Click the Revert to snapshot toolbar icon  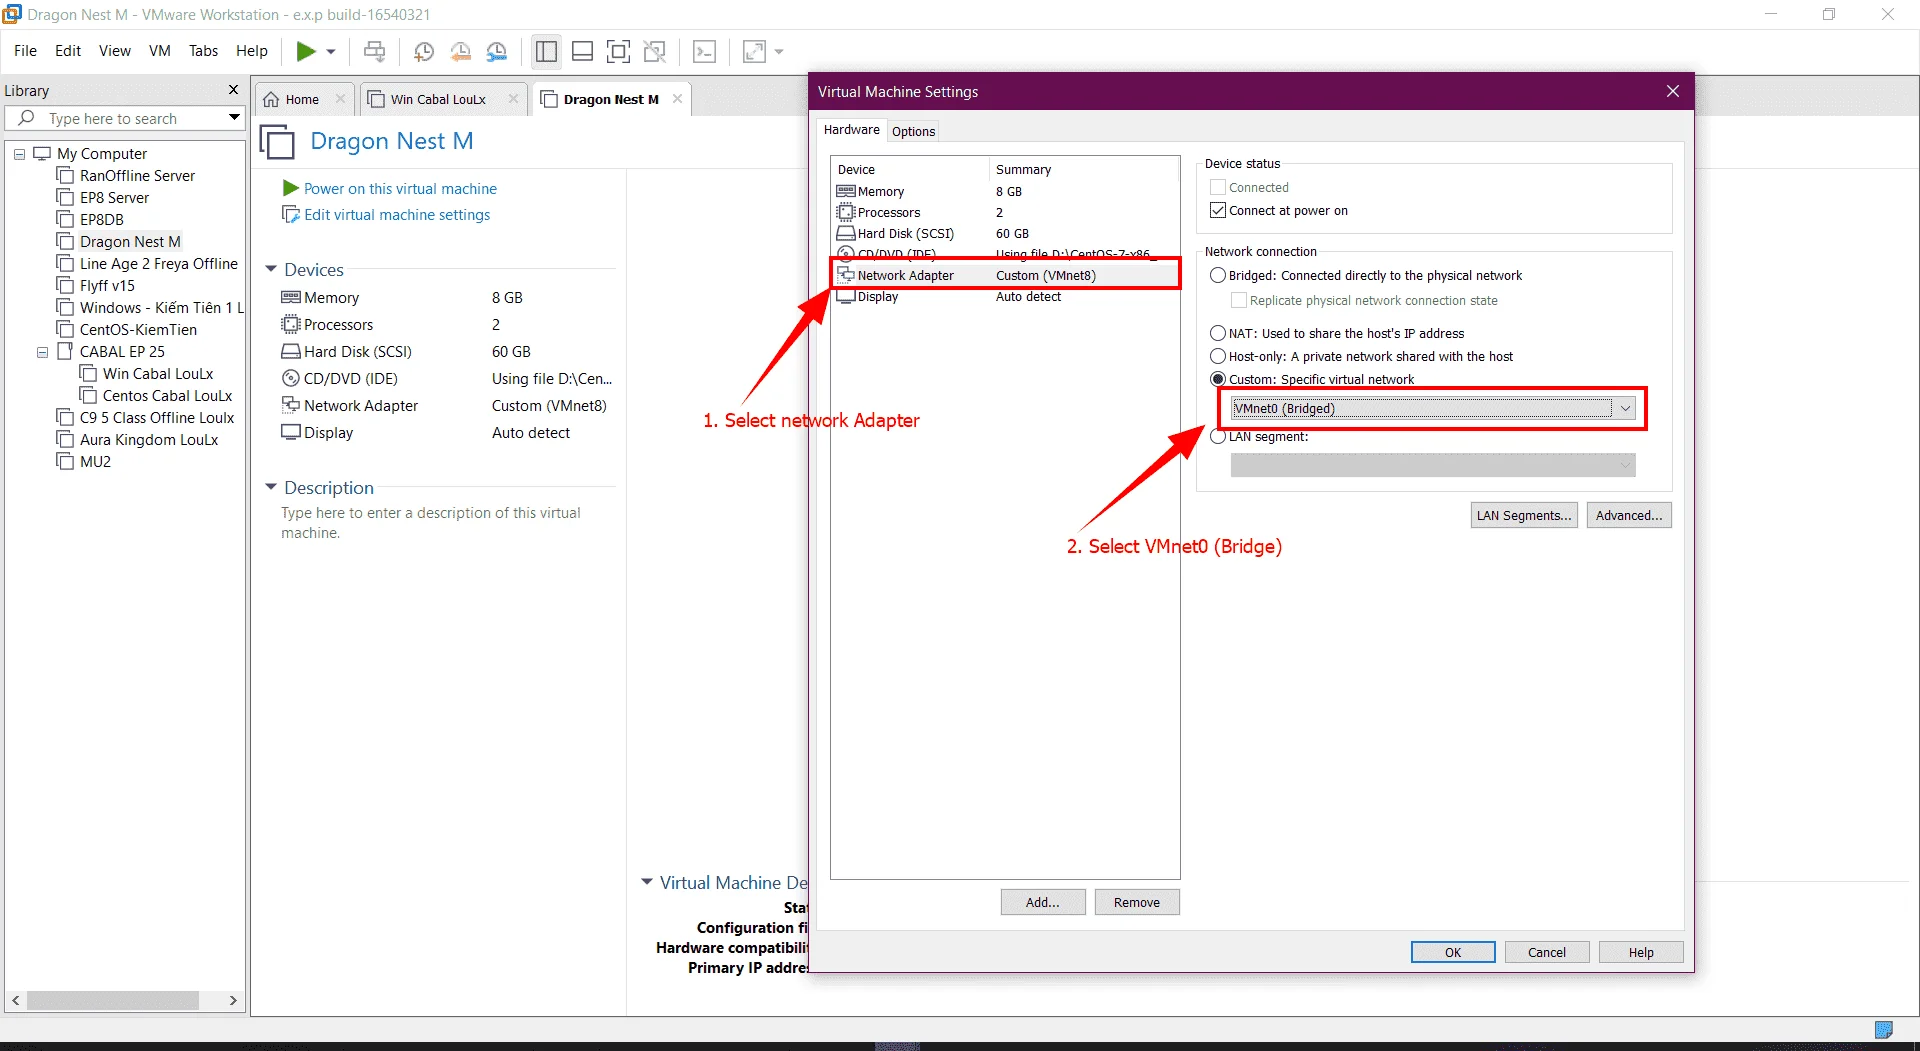click(x=460, y=51)
